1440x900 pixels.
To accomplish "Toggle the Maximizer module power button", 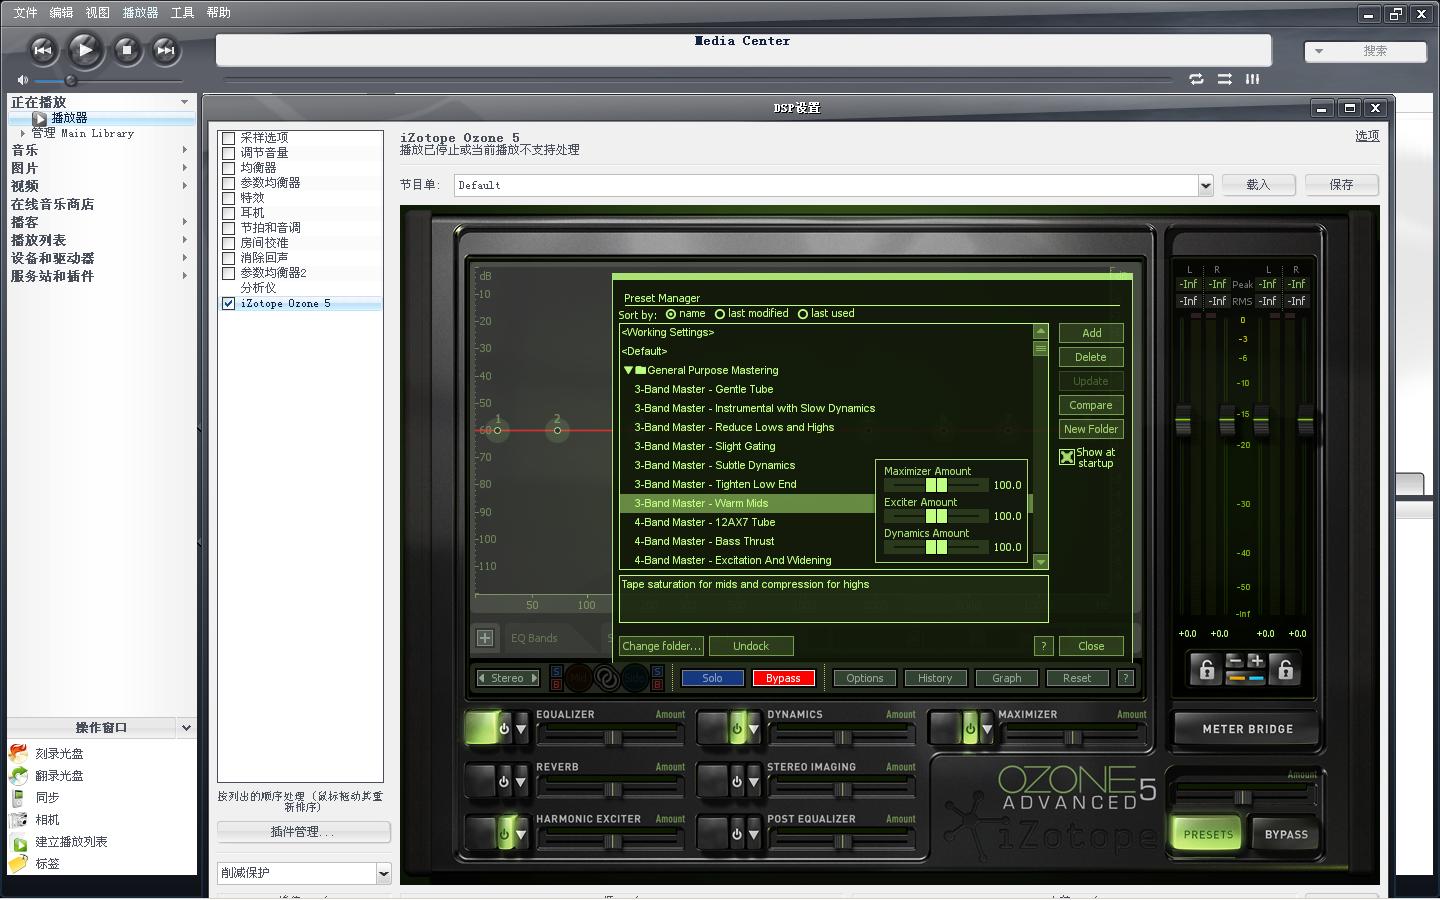I will pyautogui.click(x=970, y=729).
